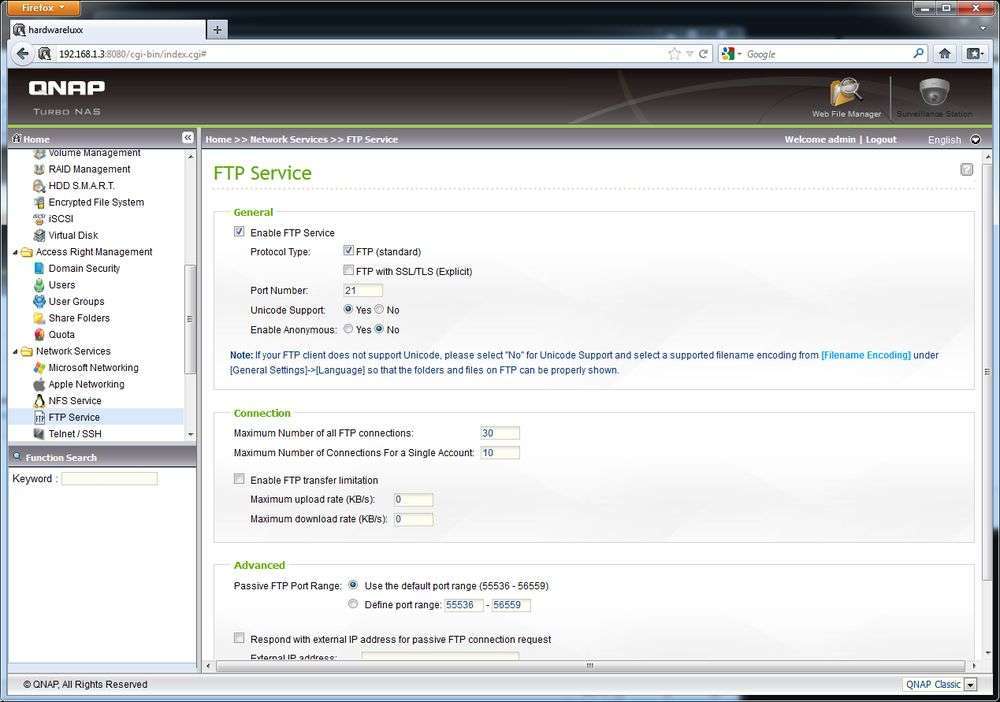This screenshot has width=1000, height=702.
Task: Click the Users icon
Action: (x=39, y=285)
